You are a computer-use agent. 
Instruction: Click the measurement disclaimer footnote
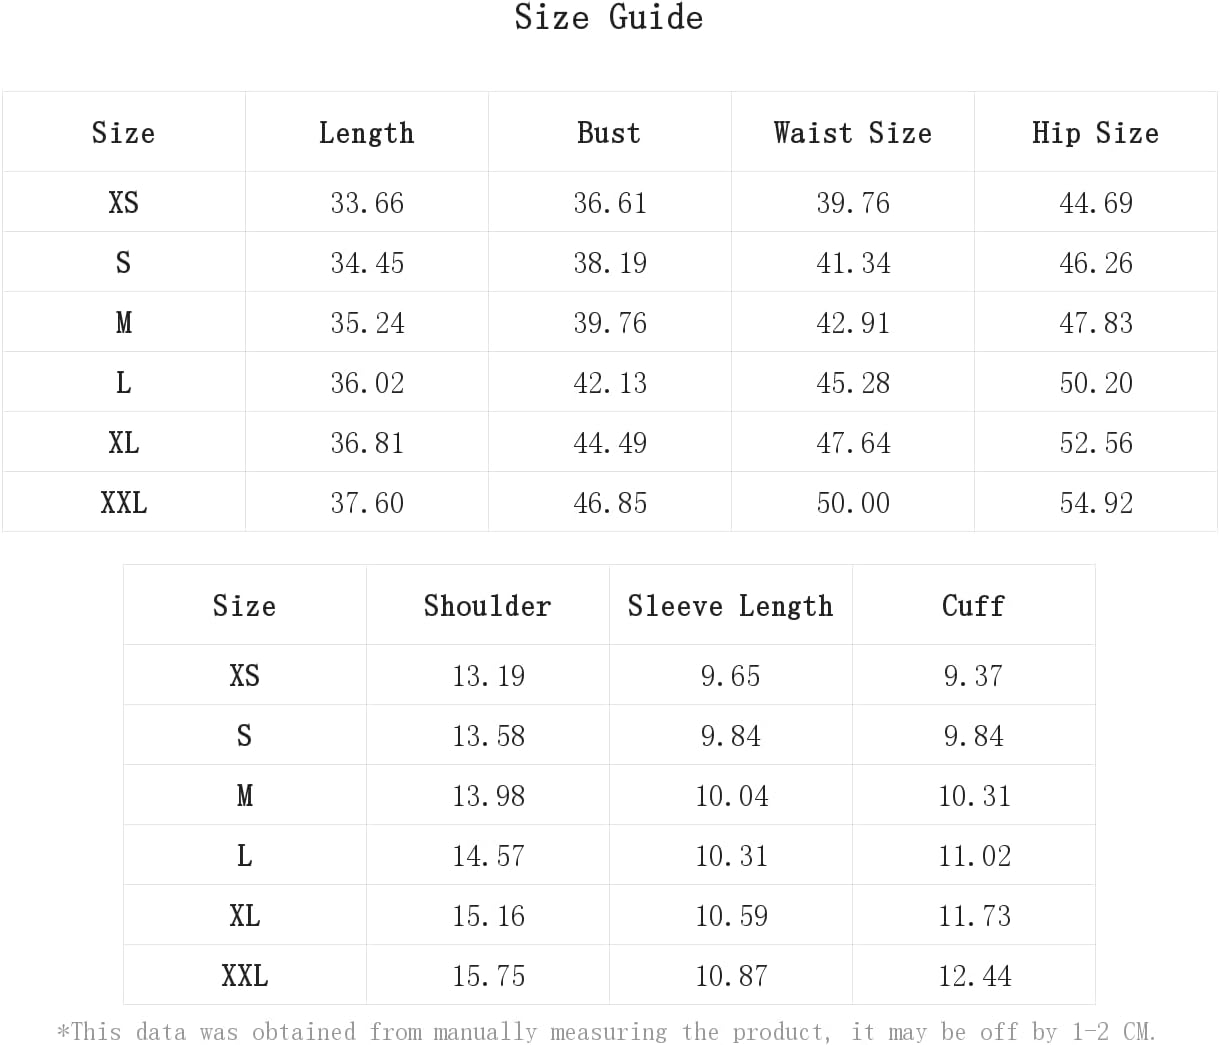(607, 1031)
